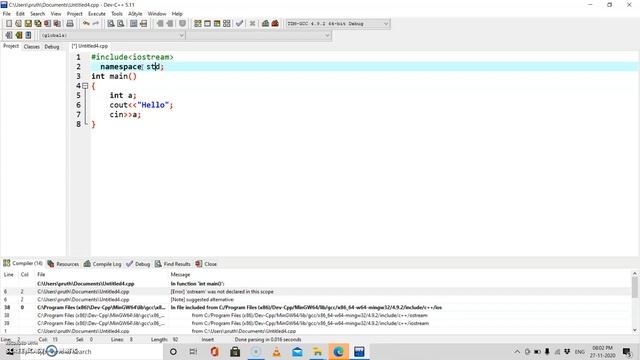The width and height of the screenshot is (640, 360).
Task: Select the Compiler (14) bottom tab
Action: tap(23, 263)
